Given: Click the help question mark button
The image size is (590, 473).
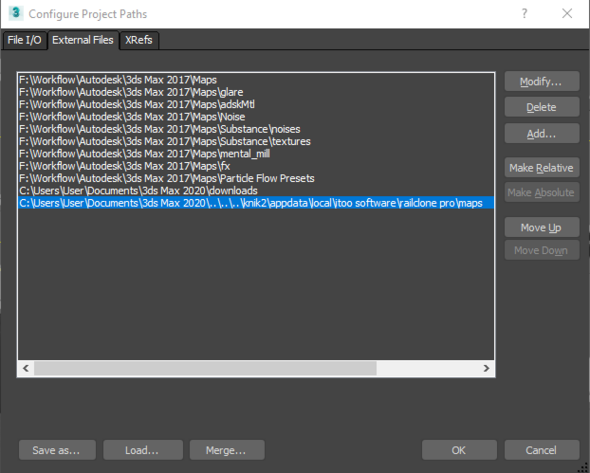Looking at the screenshot, I should coord(525,14).
